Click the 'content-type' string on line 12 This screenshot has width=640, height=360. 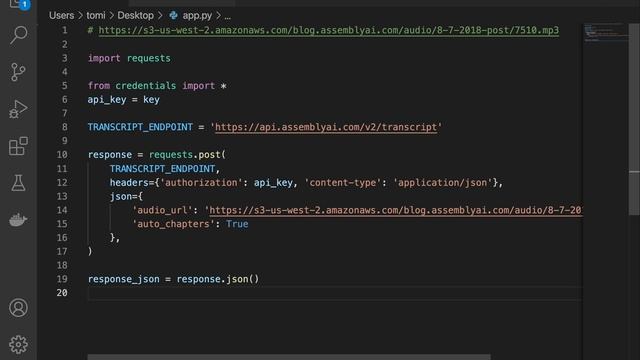(x=342, y=182)
